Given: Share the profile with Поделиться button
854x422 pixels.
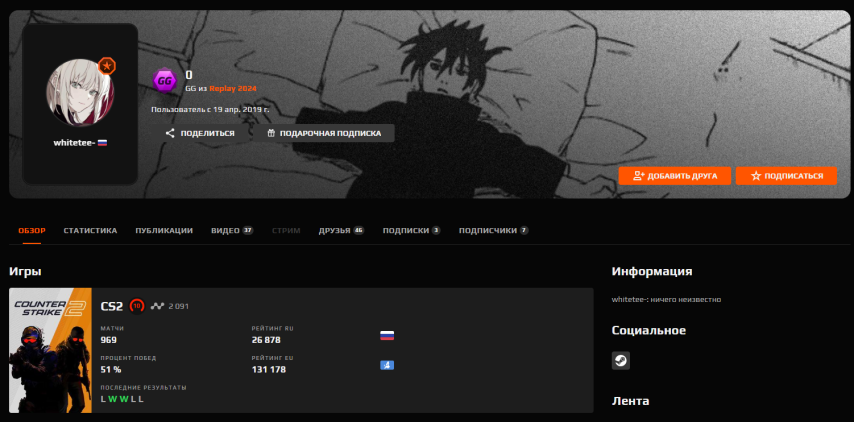Looking at the screenshot, I should [x=200, y=133].
